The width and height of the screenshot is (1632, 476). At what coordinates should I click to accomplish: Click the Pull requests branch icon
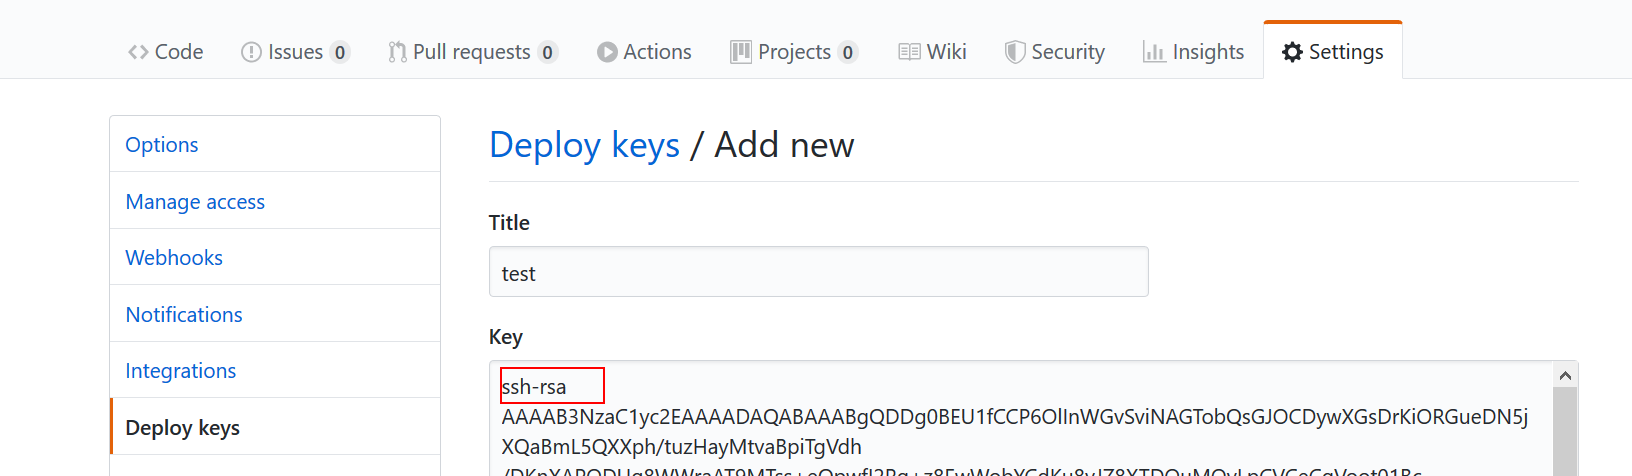[398, 52]
